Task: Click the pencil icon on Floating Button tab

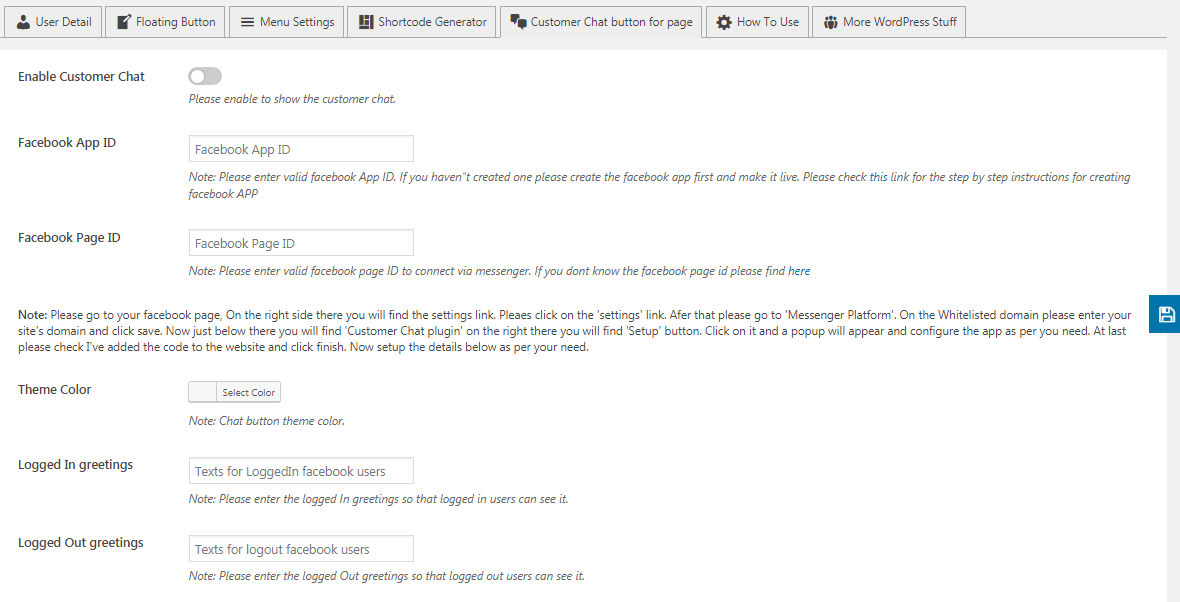Action: 124,22
